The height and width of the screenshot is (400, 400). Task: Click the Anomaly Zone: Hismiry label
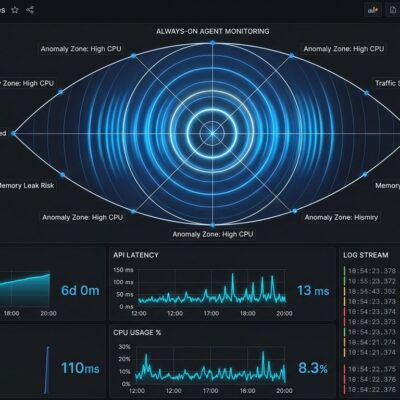[341, 217]
